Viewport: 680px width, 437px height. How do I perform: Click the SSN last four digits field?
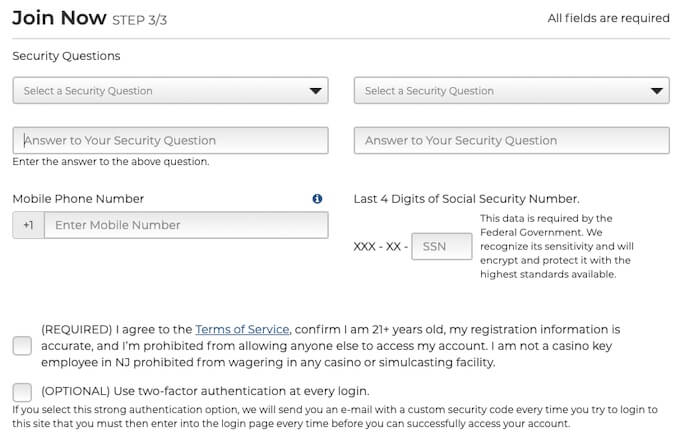441,246
